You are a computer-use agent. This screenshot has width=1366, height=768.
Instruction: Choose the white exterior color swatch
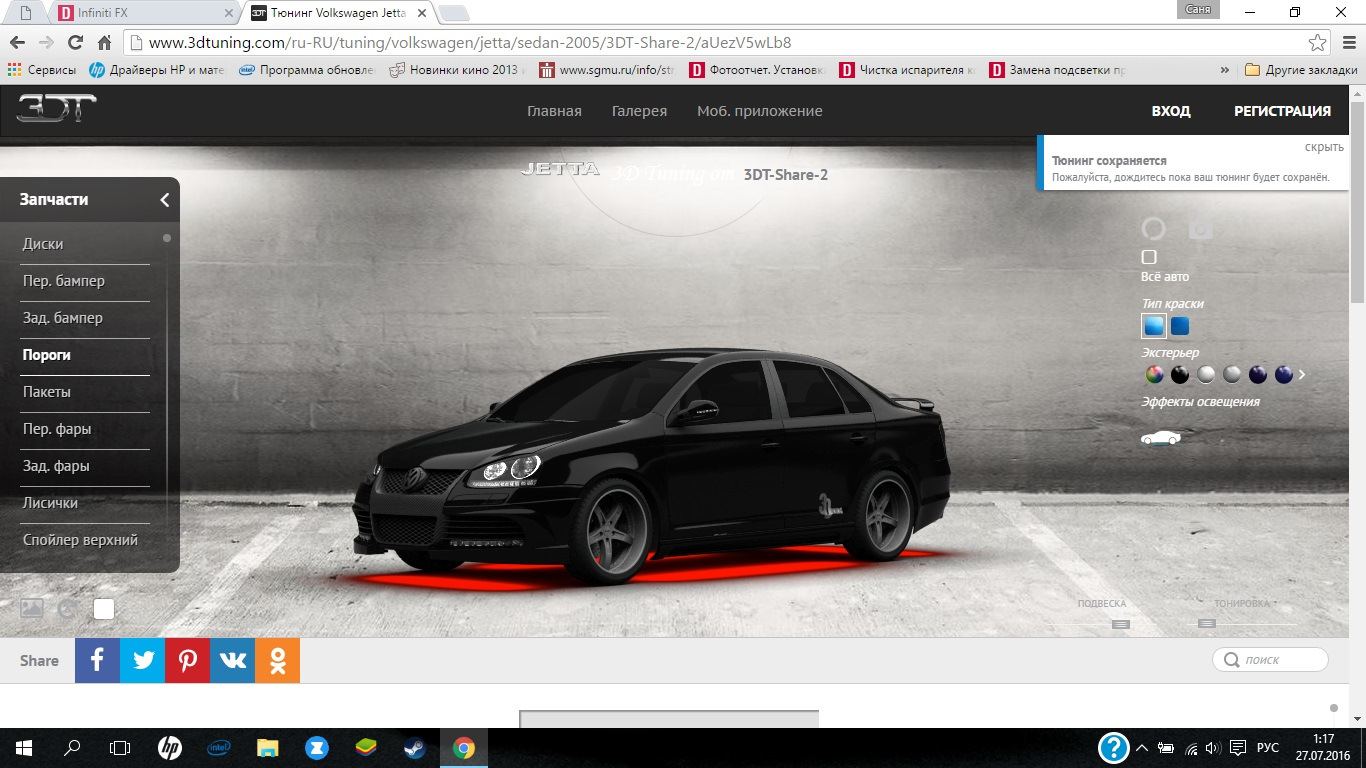pos(1206,375)
